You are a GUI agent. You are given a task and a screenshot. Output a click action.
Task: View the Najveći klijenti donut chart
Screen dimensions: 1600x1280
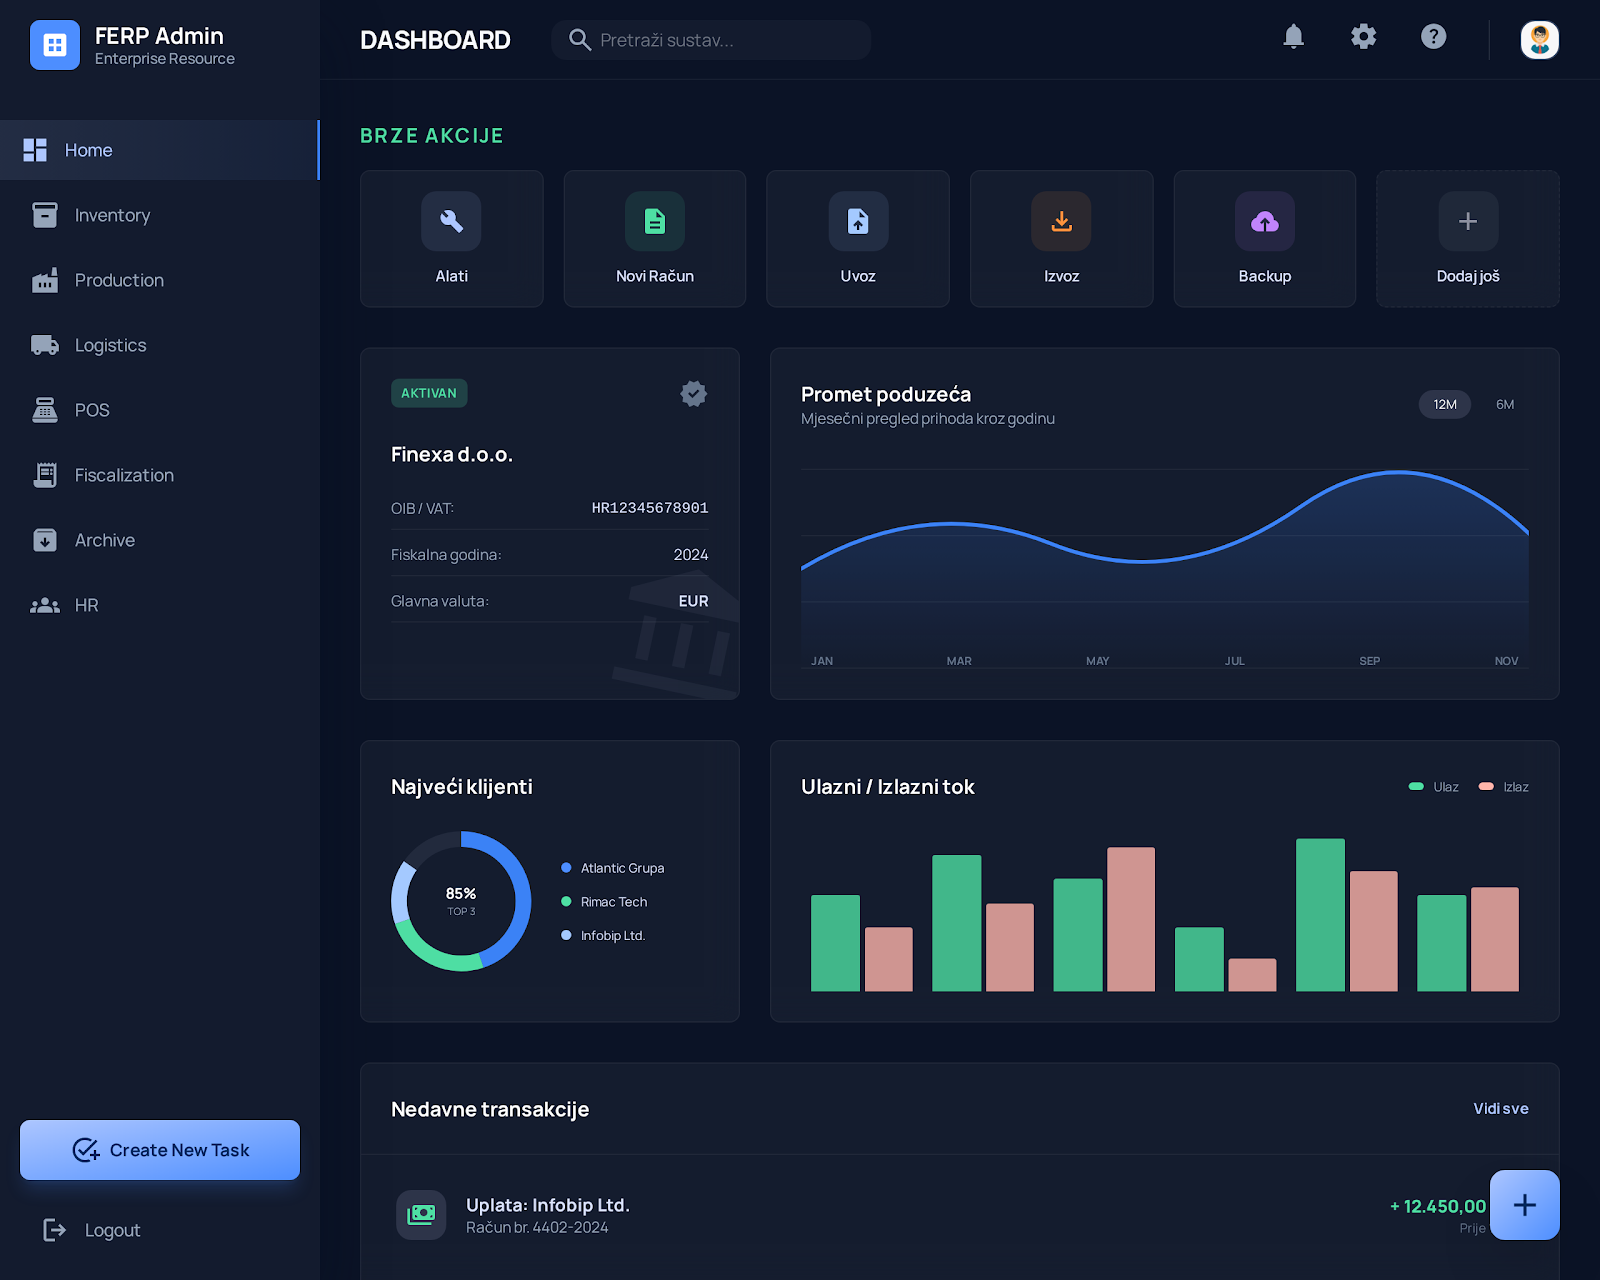click(460, 901)
